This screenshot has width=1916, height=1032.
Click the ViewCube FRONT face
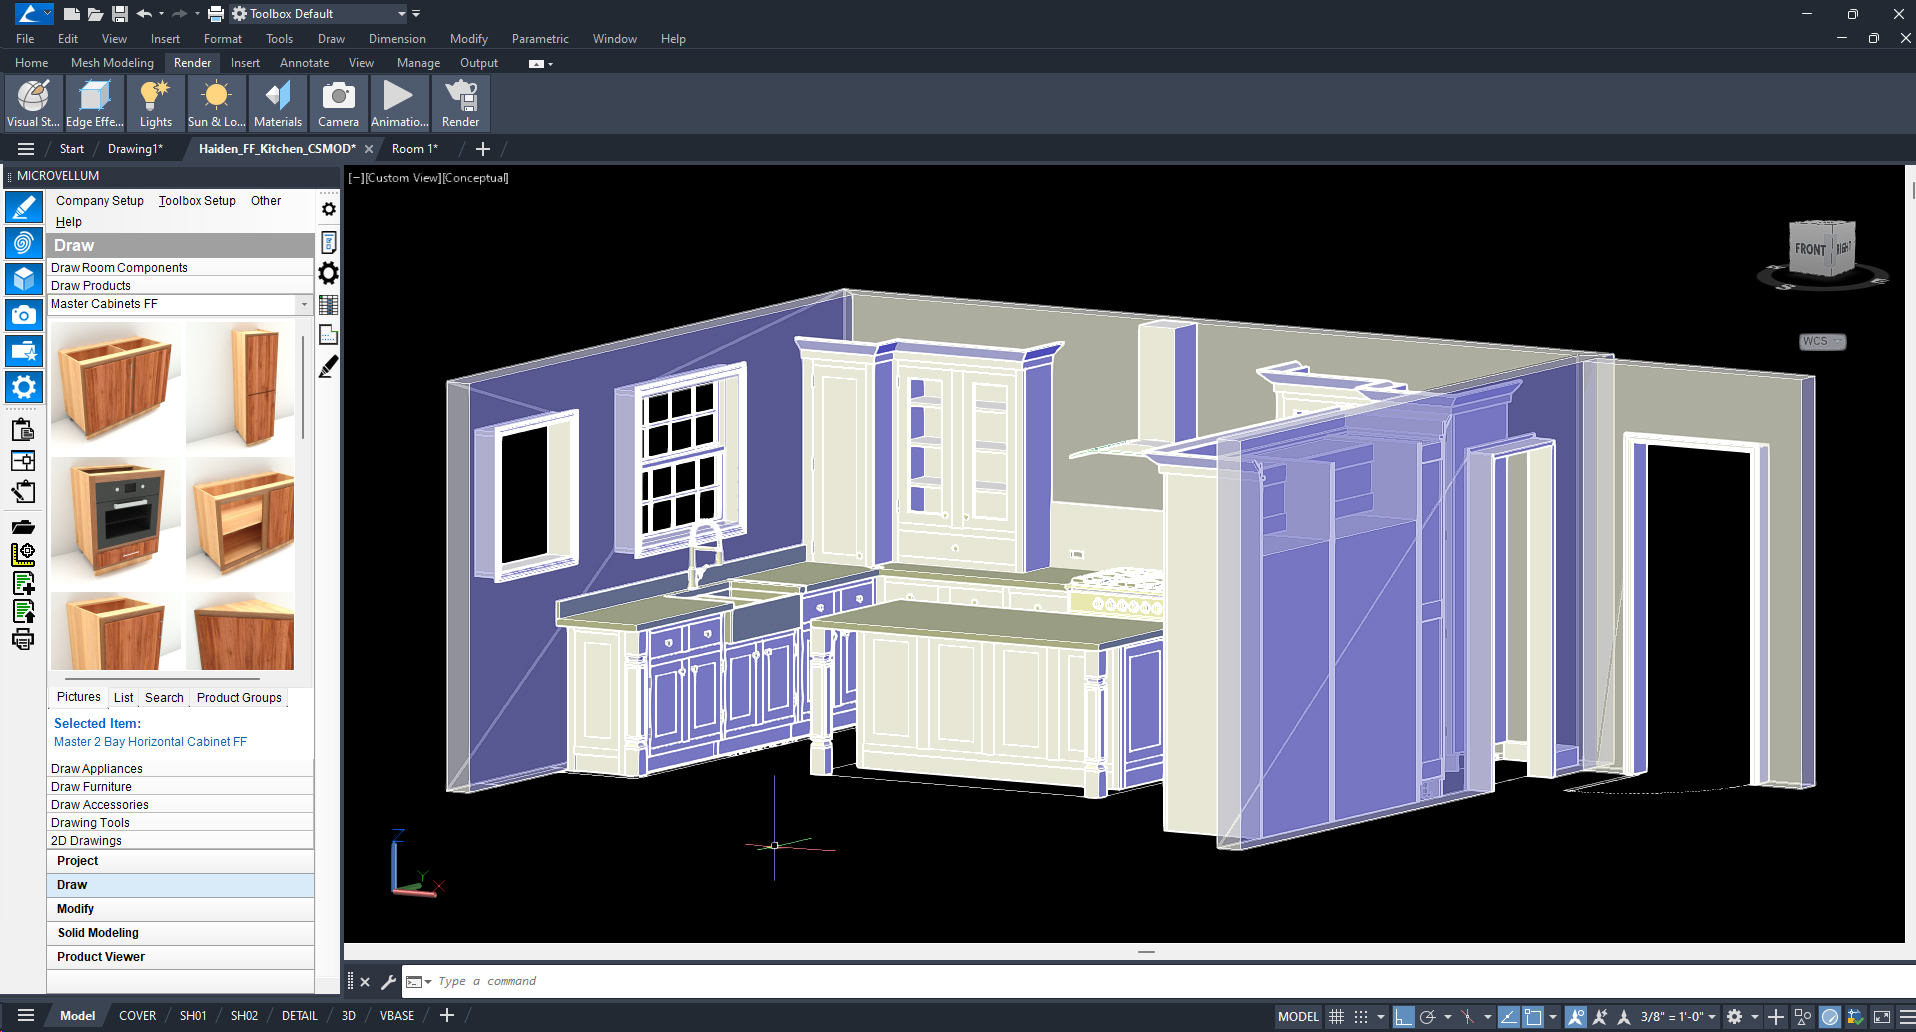[x=1810, y=250]
